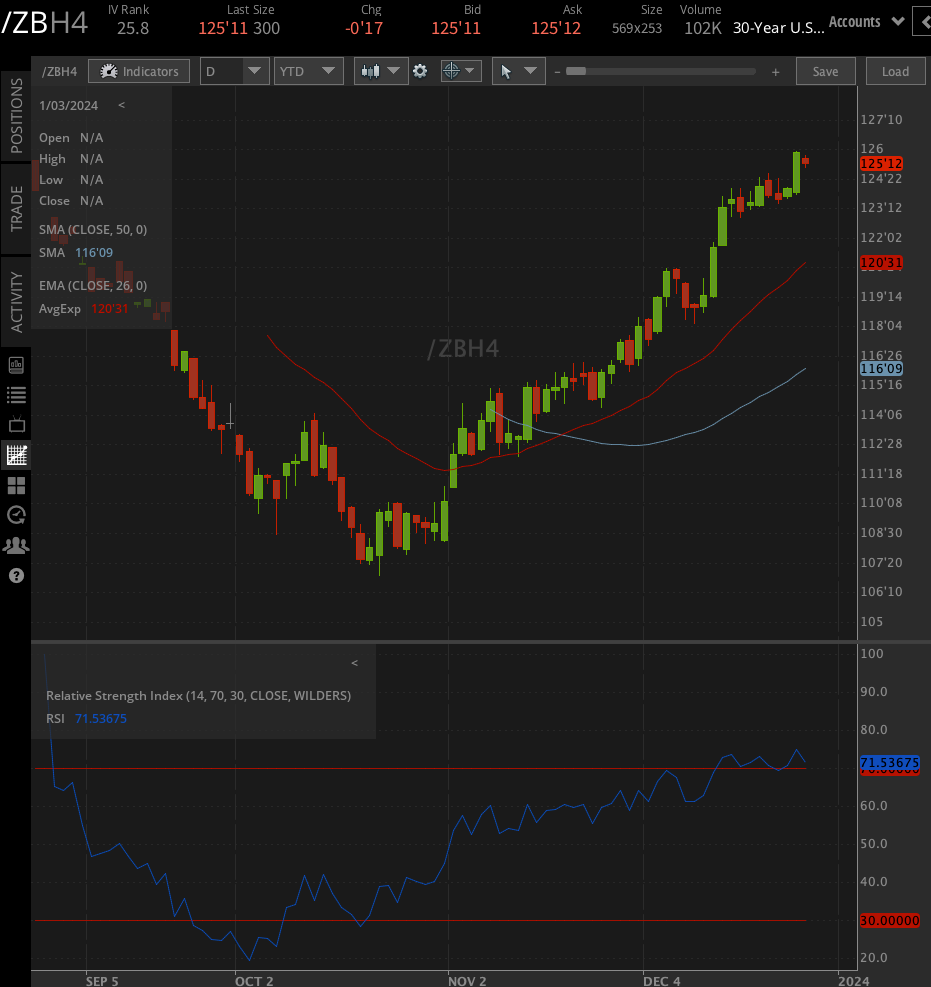Open the D aggregation period dropdown
This screenshot has width=931, height=987.
234,71
